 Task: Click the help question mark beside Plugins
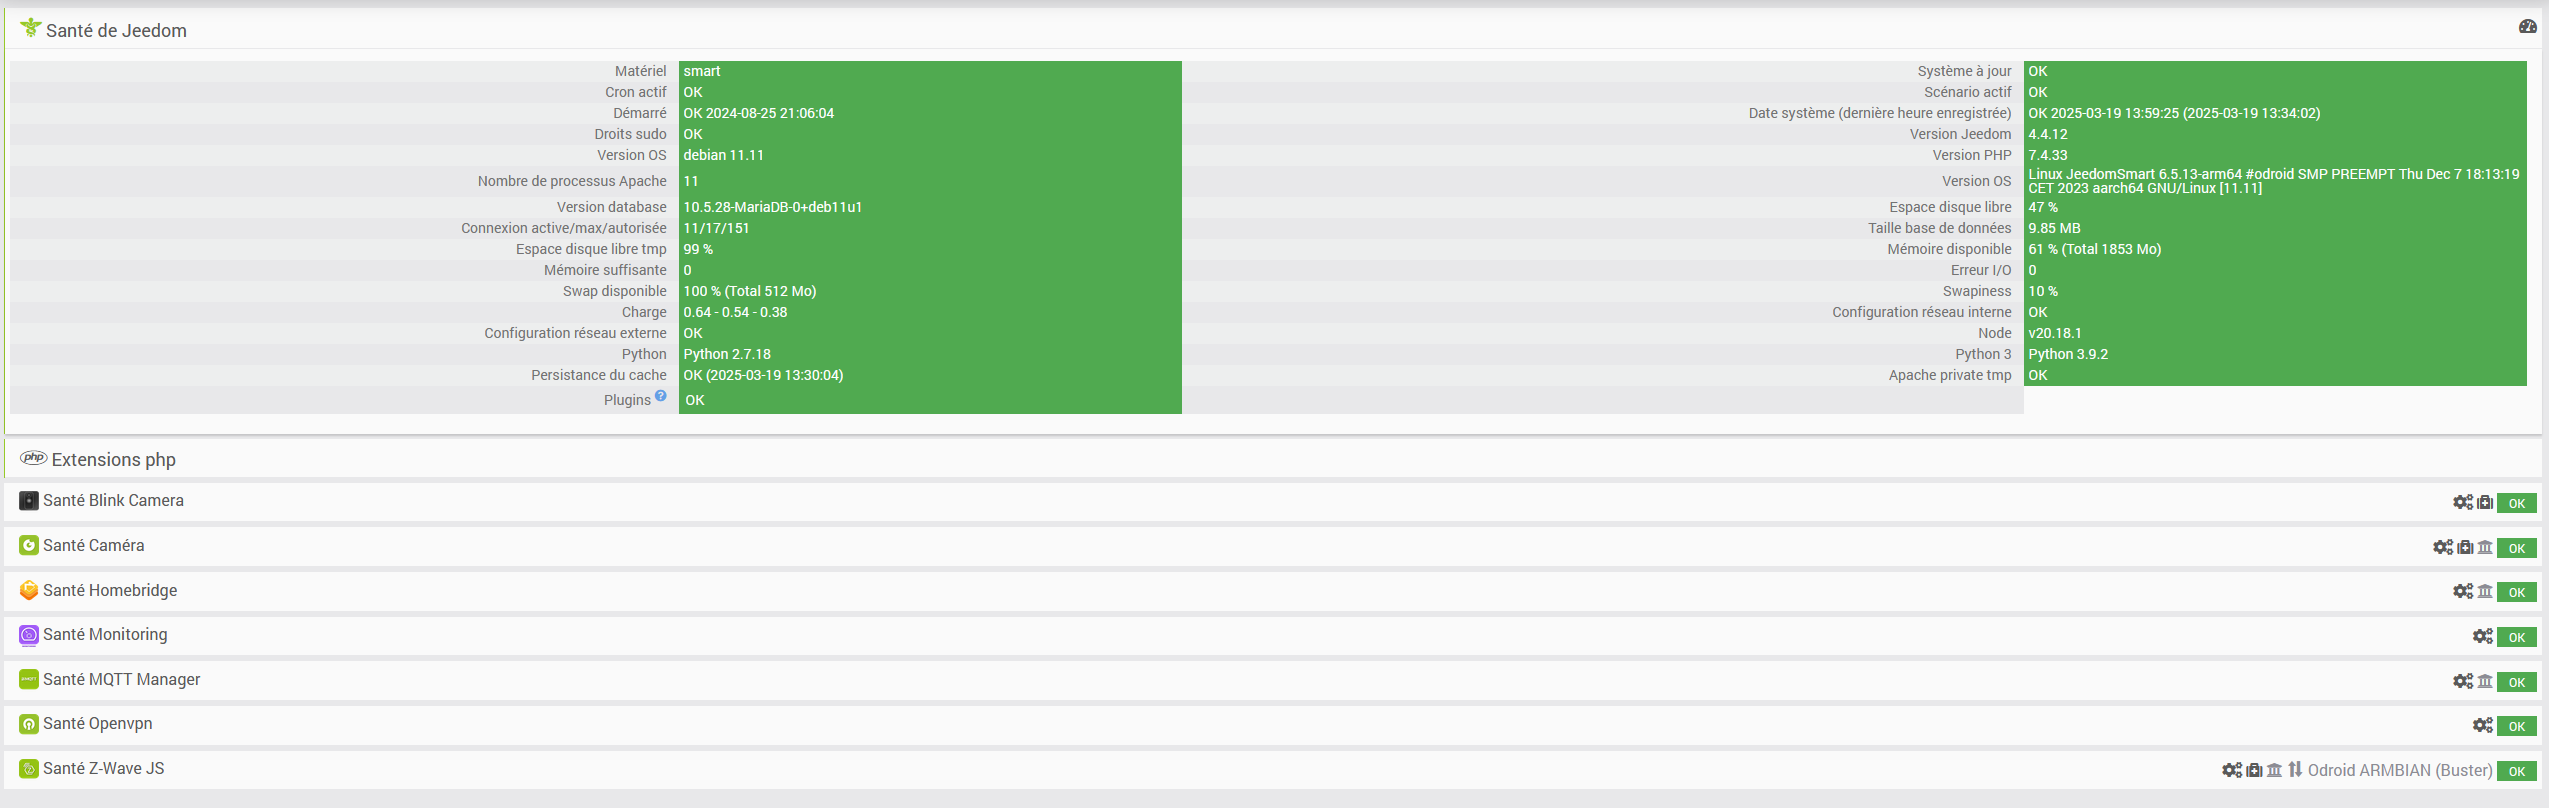[660, 396]
